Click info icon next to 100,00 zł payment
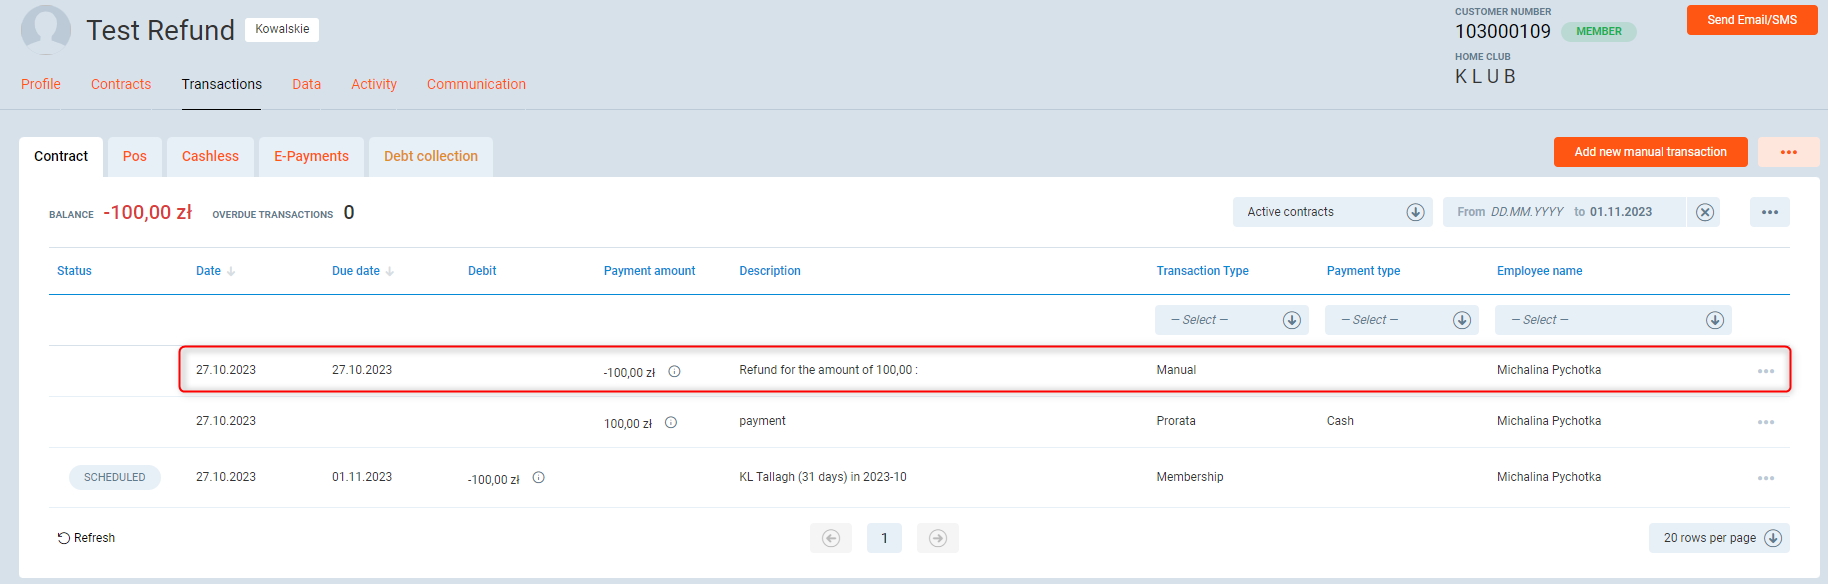 pyautogui.click(x=671, y=423)
